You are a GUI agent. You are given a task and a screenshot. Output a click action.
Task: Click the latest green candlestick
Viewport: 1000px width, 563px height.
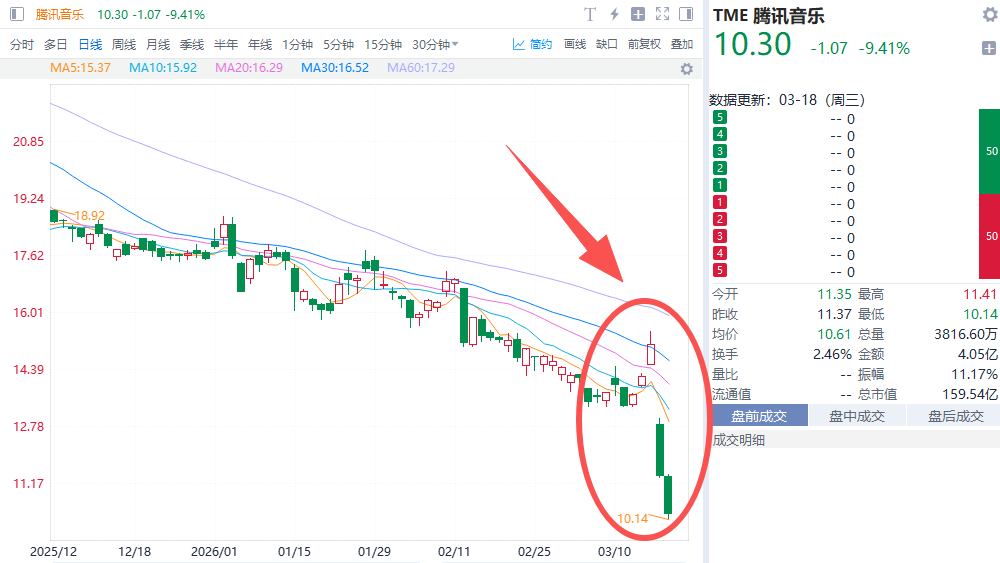[x=668, y=495]
